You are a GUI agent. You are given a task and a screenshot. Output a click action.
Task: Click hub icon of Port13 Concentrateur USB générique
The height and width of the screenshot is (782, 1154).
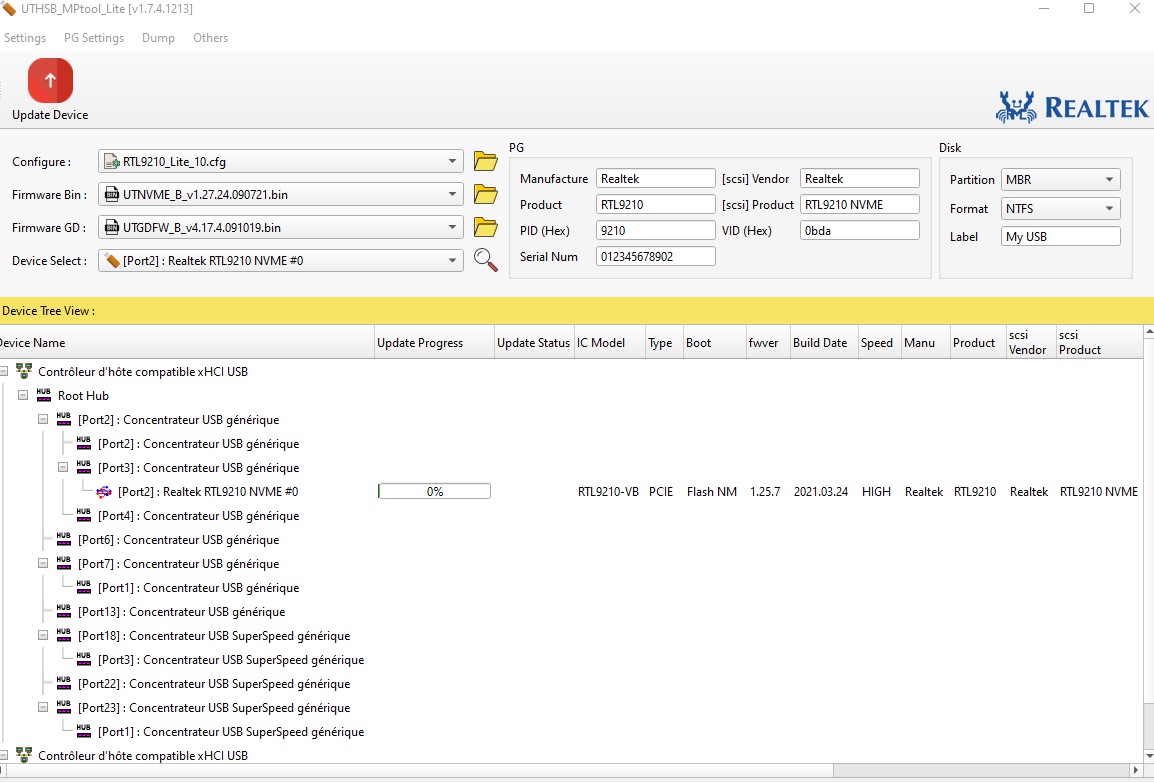tap(63, 611)
